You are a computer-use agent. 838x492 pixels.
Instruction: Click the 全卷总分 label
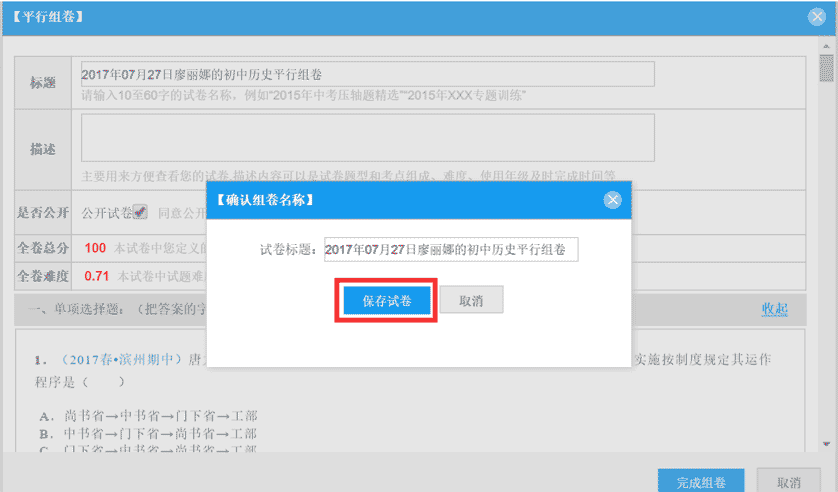pos(43,248)
